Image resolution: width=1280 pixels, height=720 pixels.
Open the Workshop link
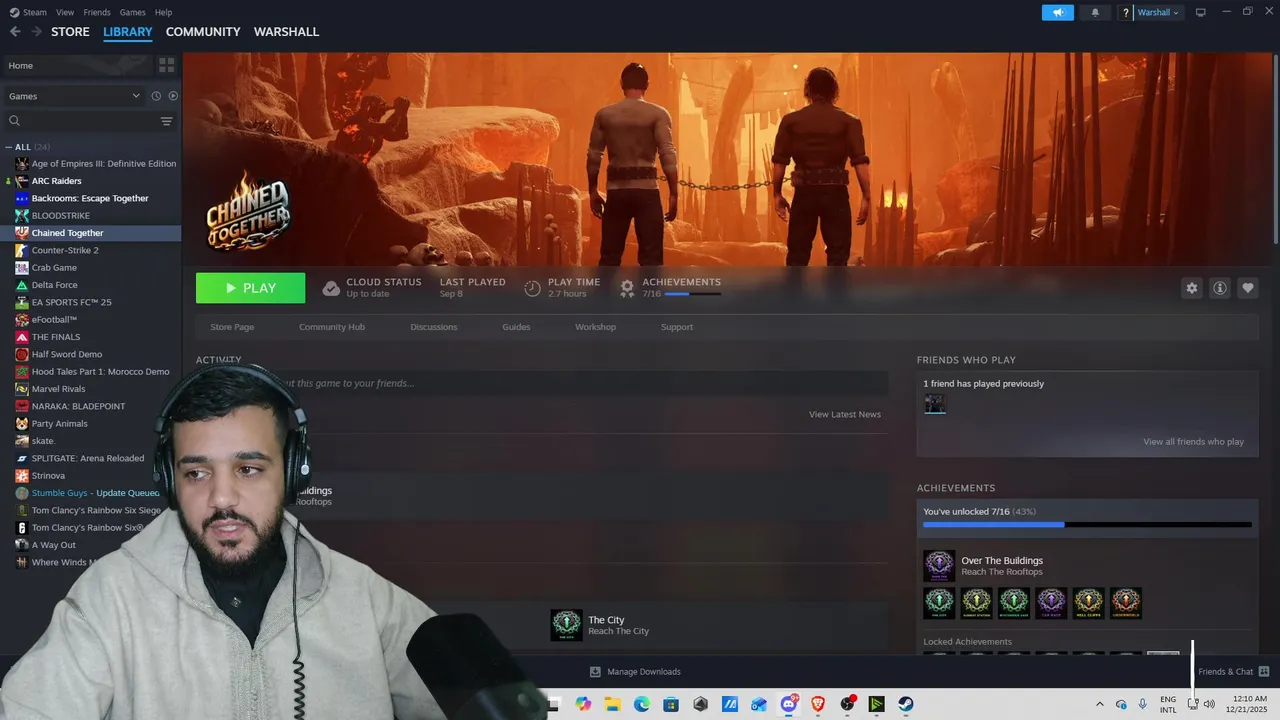click(595, 327)
